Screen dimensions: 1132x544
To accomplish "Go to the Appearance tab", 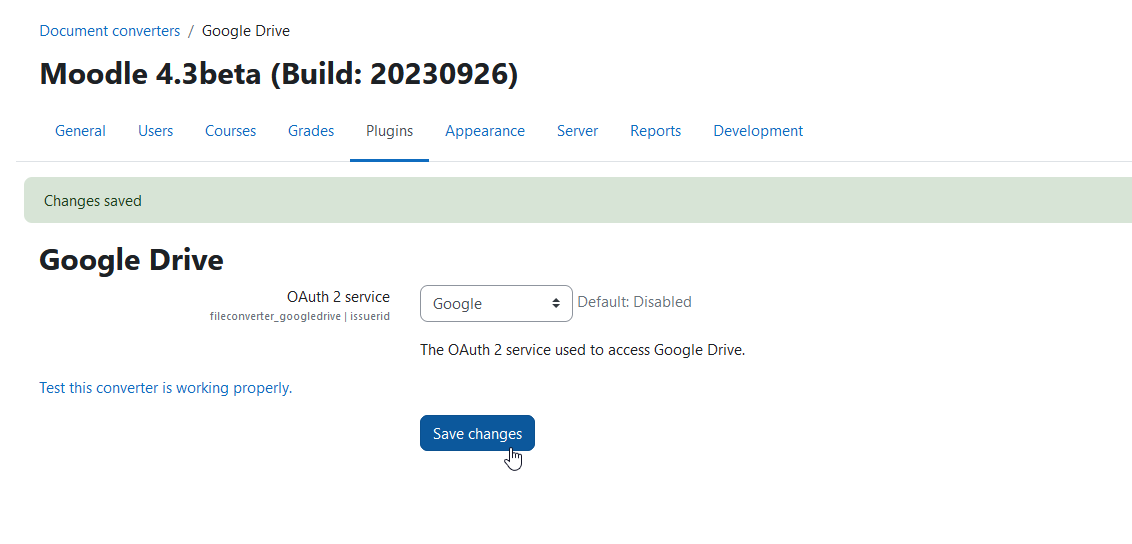I will (x=485, y=131).
